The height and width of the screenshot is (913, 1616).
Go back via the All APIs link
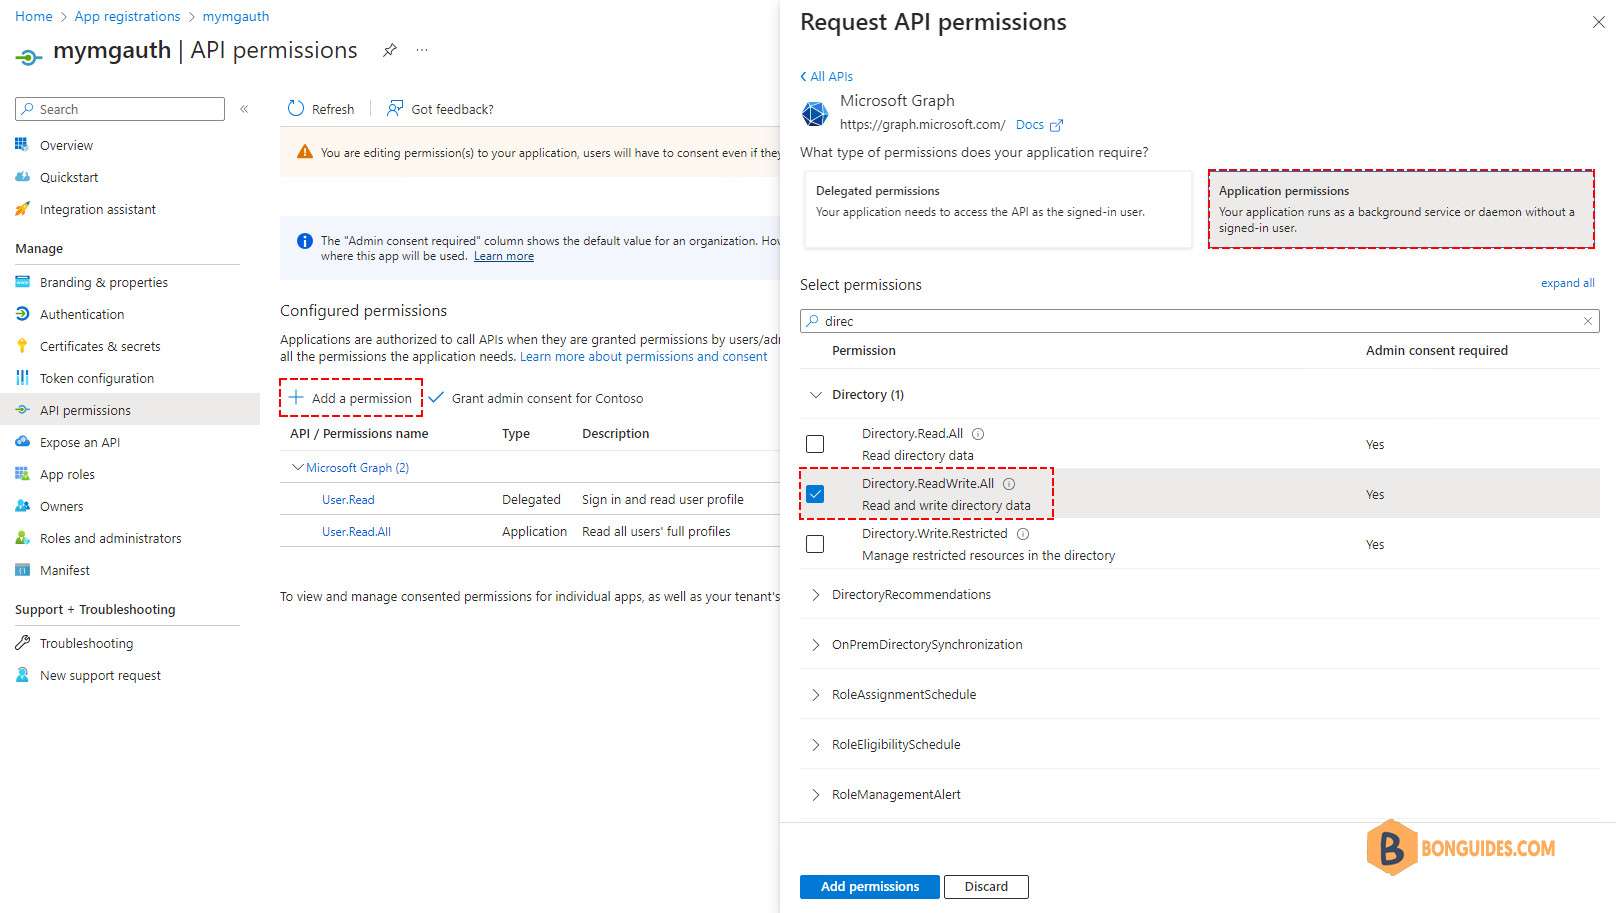click(x=827, y=76)
